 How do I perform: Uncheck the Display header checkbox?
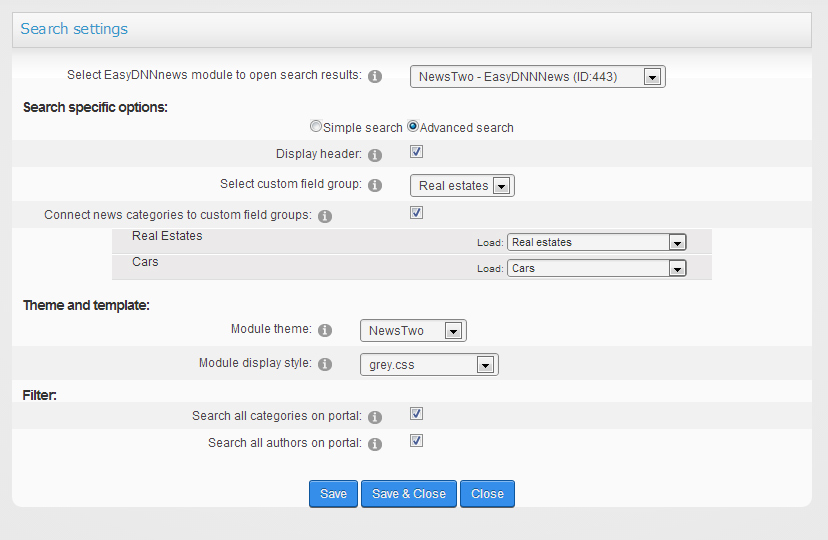pos(416,152)
